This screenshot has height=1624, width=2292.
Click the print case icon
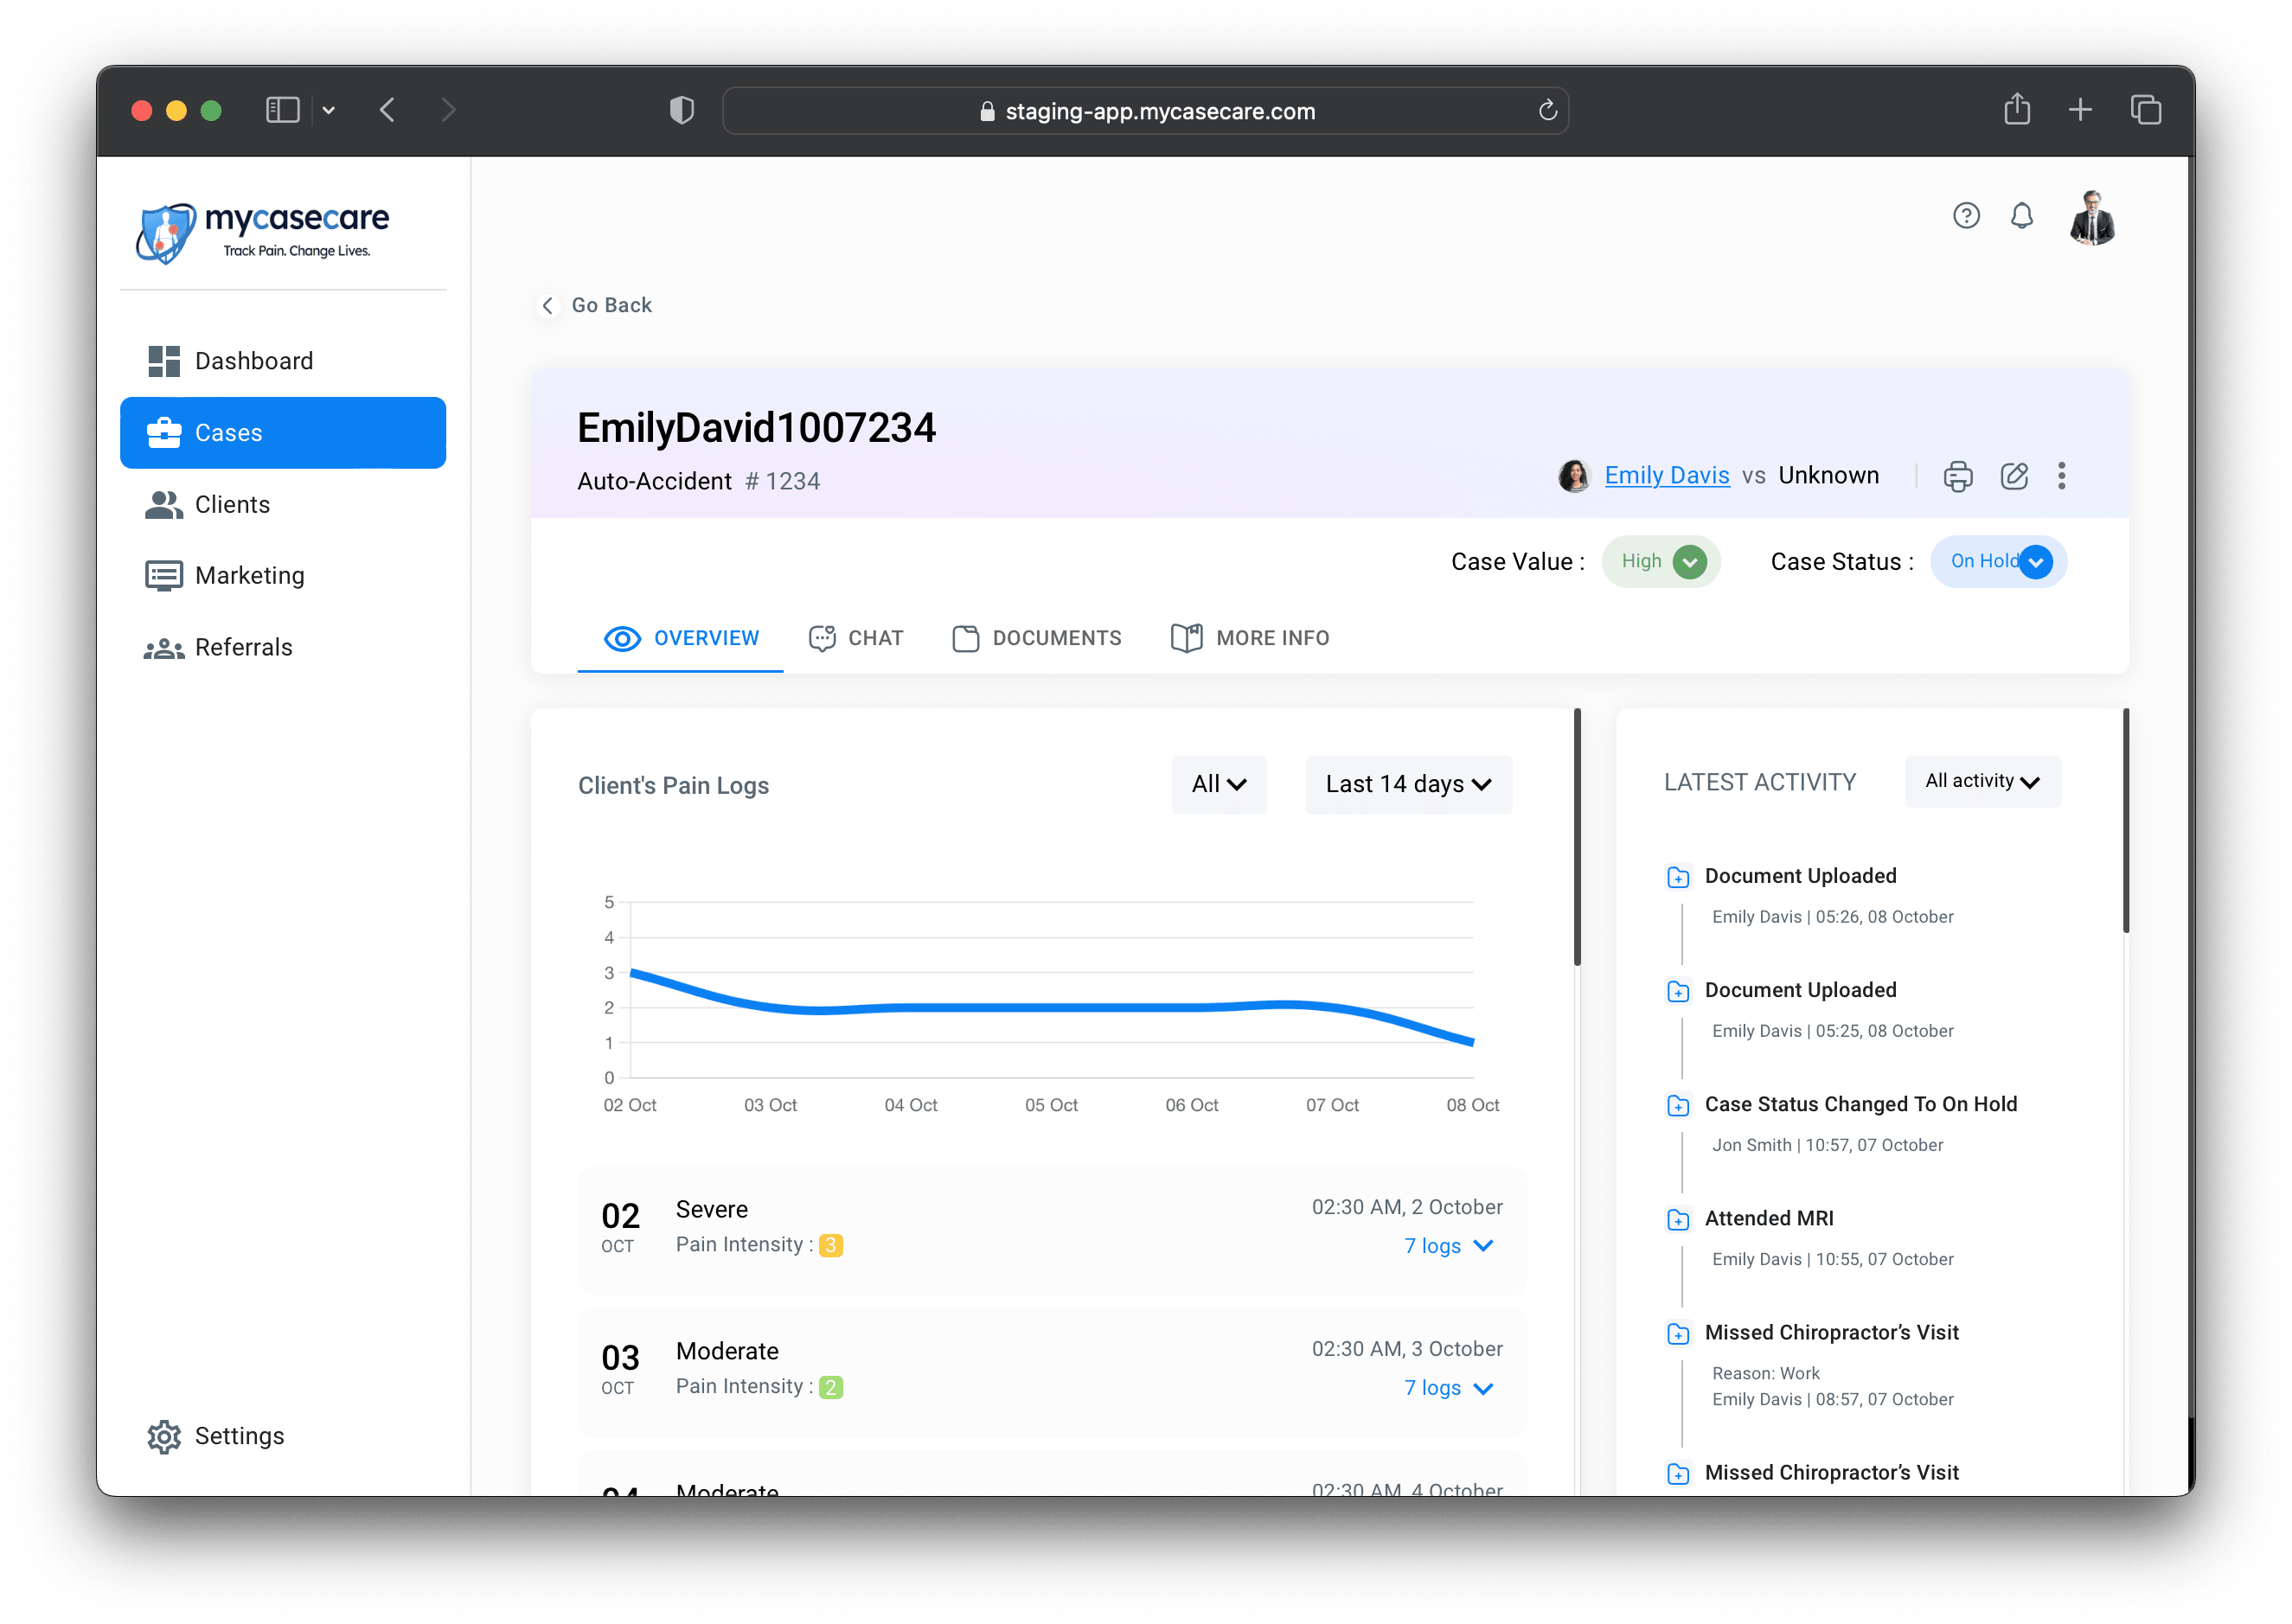click(x=1958, y=476)
